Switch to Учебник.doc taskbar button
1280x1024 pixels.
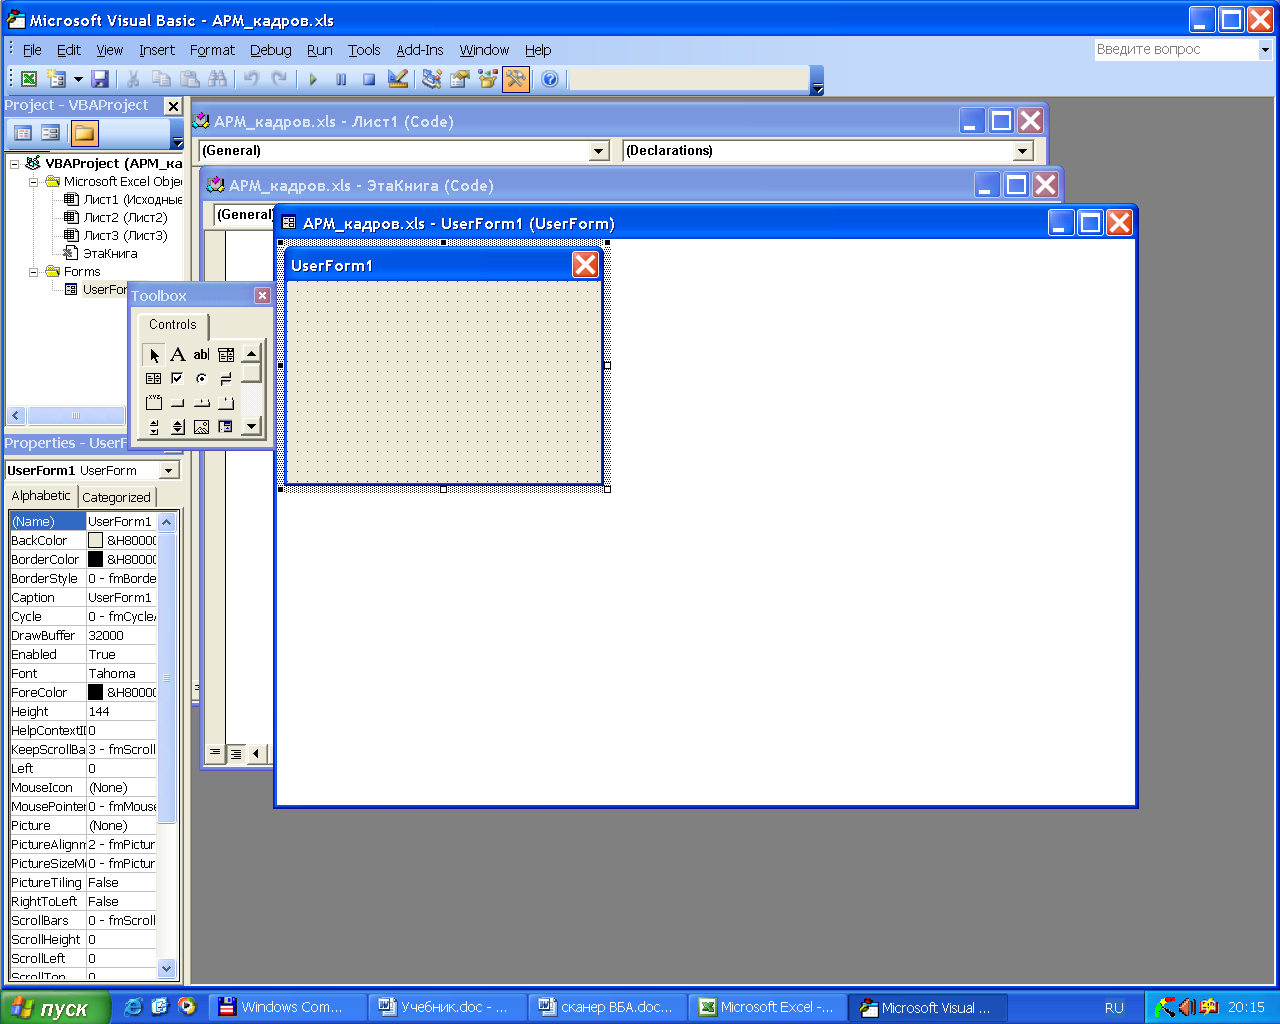click(445, 1007)
